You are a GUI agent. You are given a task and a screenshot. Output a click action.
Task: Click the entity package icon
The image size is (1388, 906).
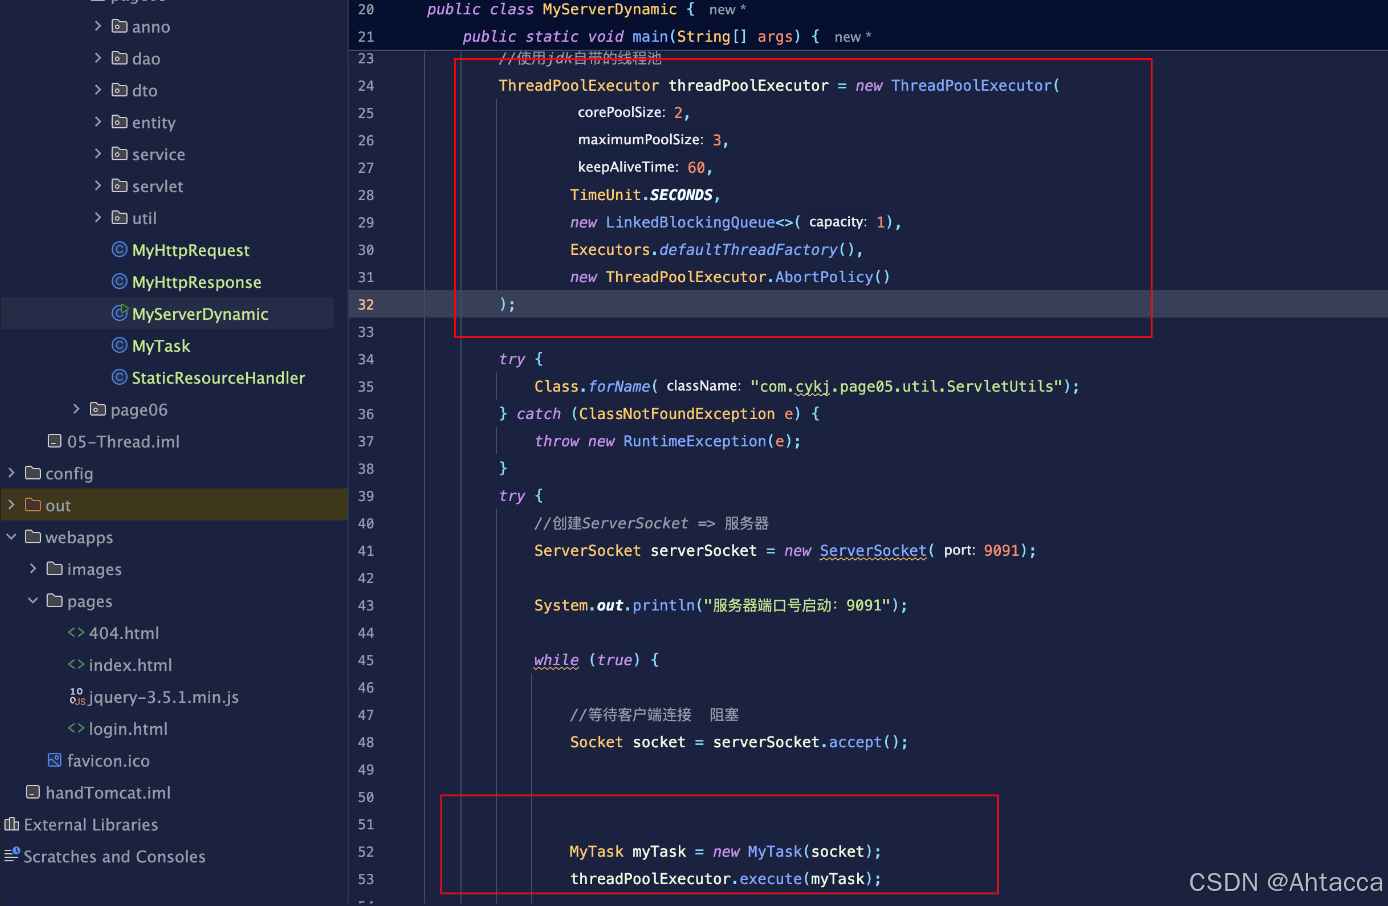(x=119, y=122)
